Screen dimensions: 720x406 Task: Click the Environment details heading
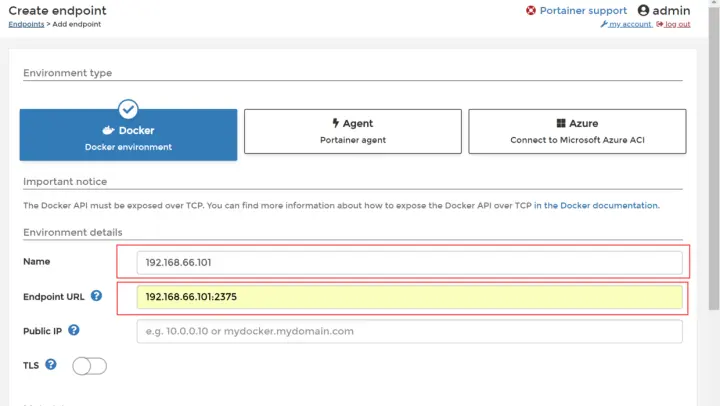click(73, 232)
